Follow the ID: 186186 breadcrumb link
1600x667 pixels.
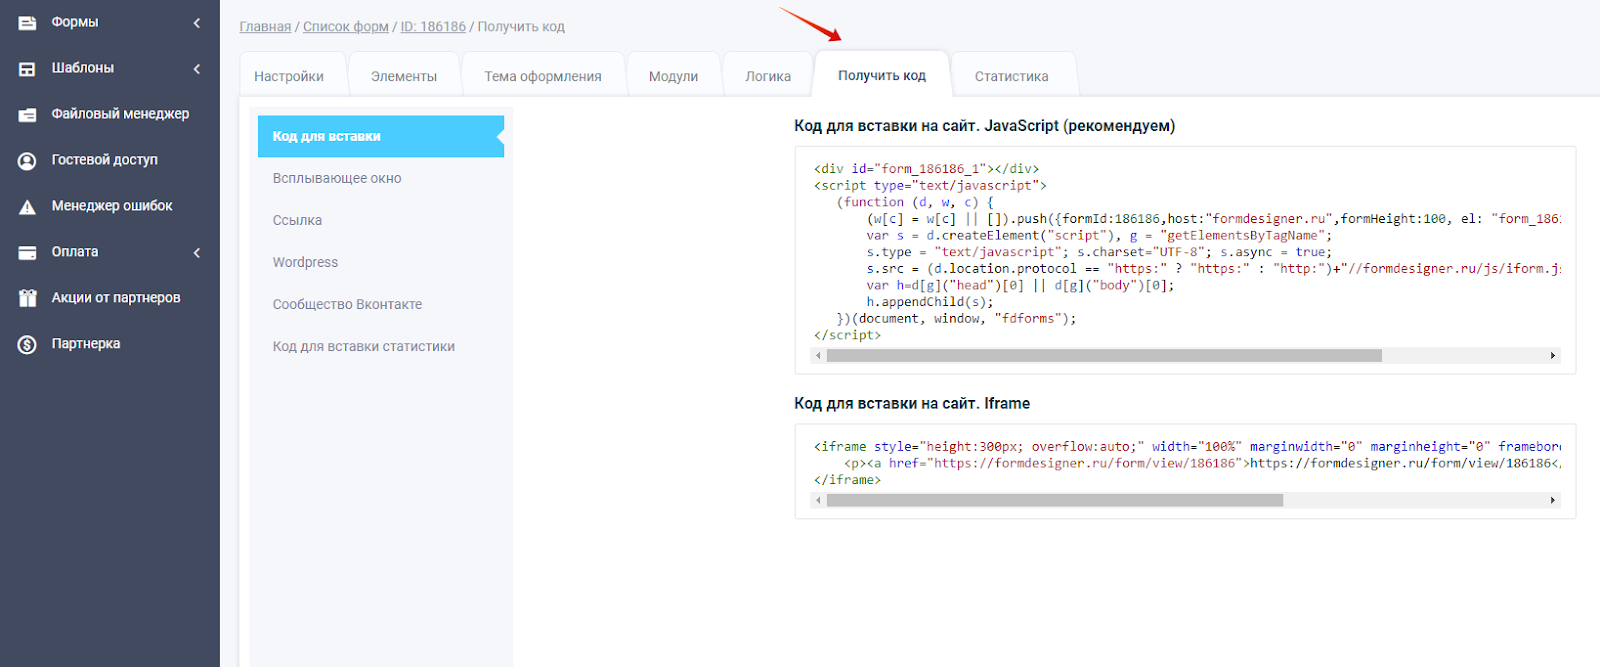(x=433, y=27)
